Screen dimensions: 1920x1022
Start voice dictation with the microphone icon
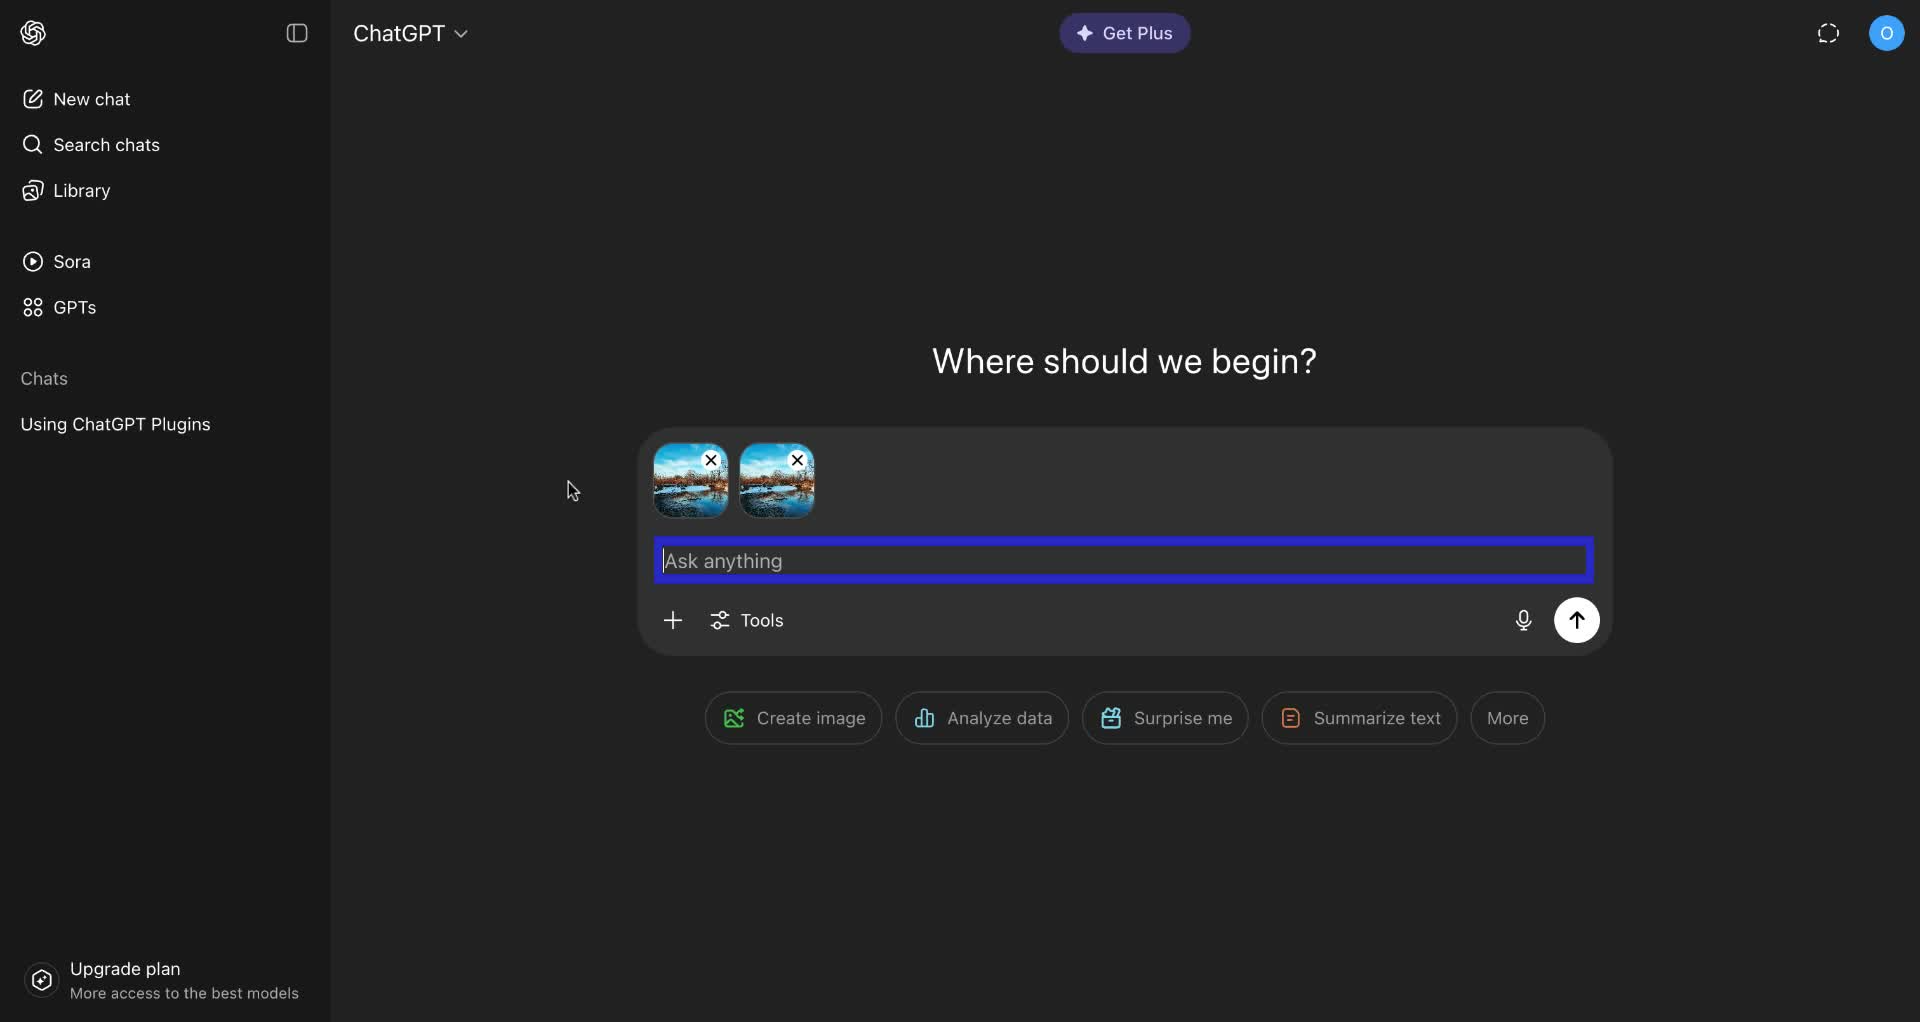1523,620
